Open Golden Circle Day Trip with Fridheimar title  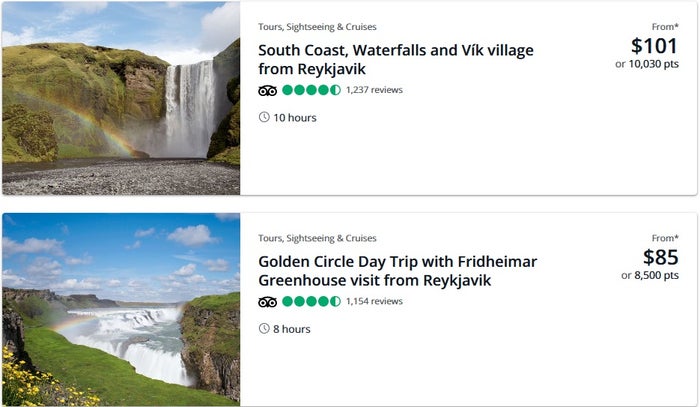(x=397, y=271)
